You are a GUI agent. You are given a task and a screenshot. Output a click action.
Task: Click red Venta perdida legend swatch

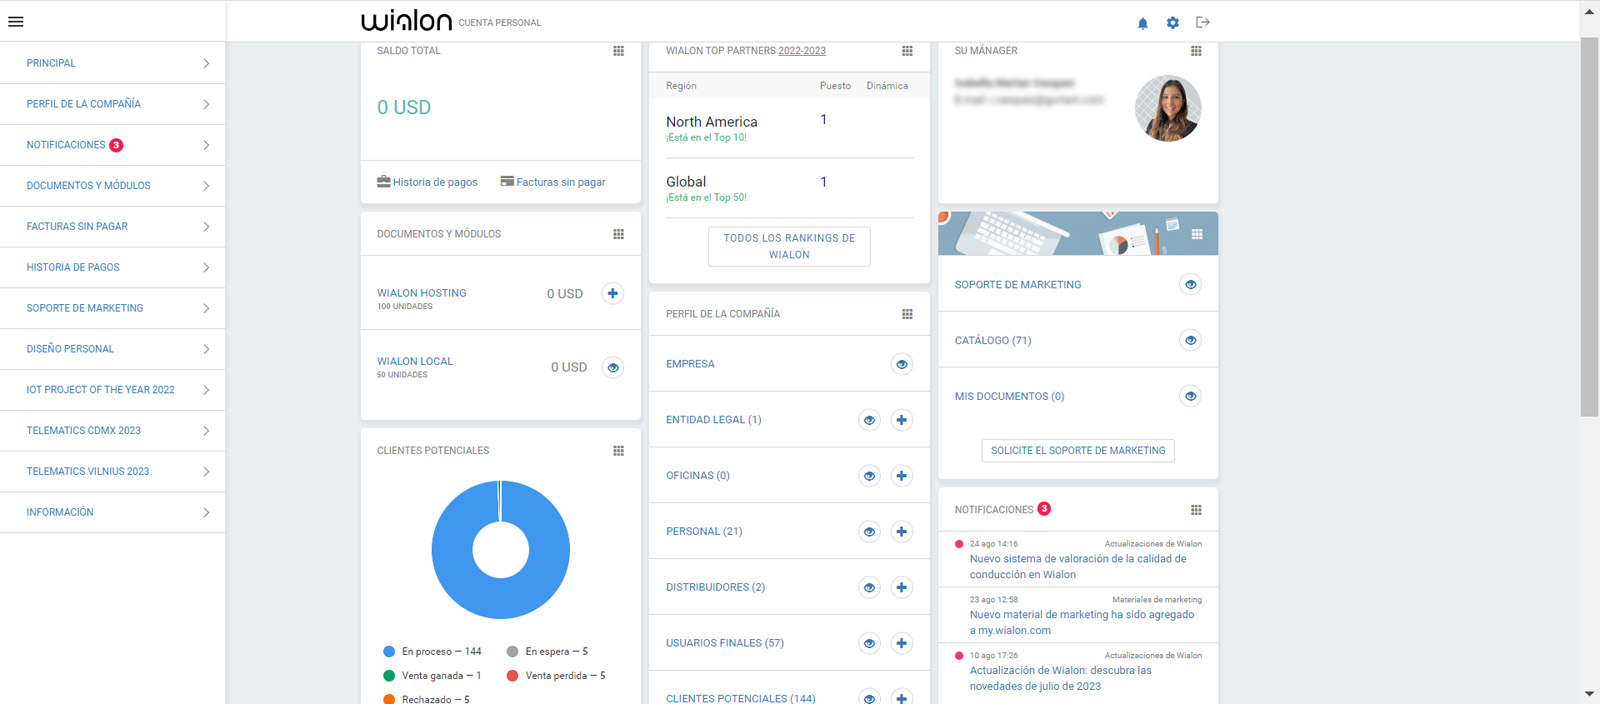click(512, 676)
